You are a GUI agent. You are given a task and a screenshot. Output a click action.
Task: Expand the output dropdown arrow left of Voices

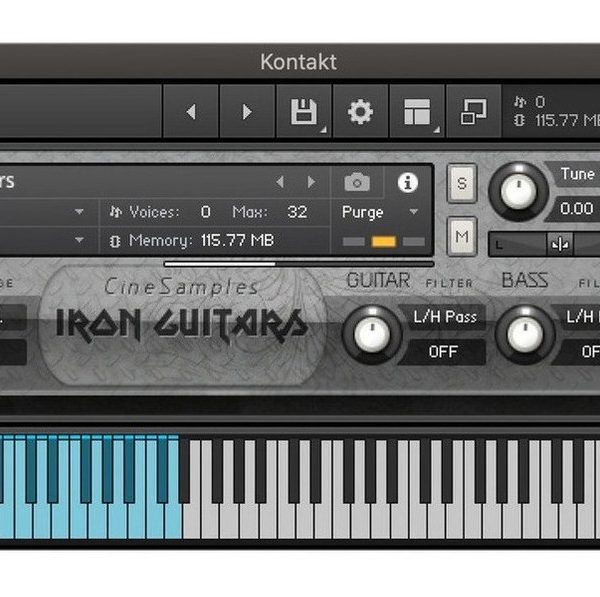click(79, 212)
